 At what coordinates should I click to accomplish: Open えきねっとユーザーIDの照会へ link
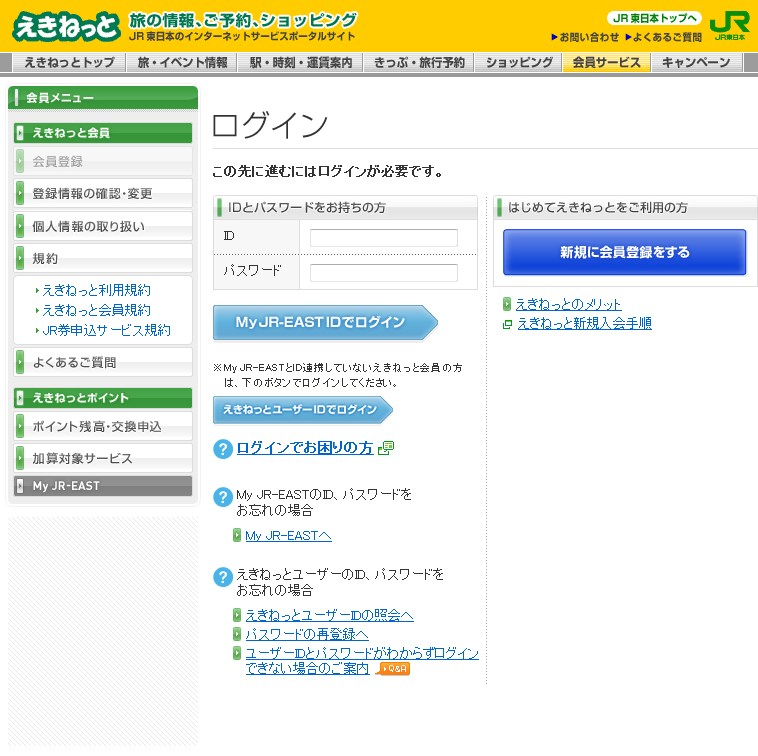(x=329, y=615)
